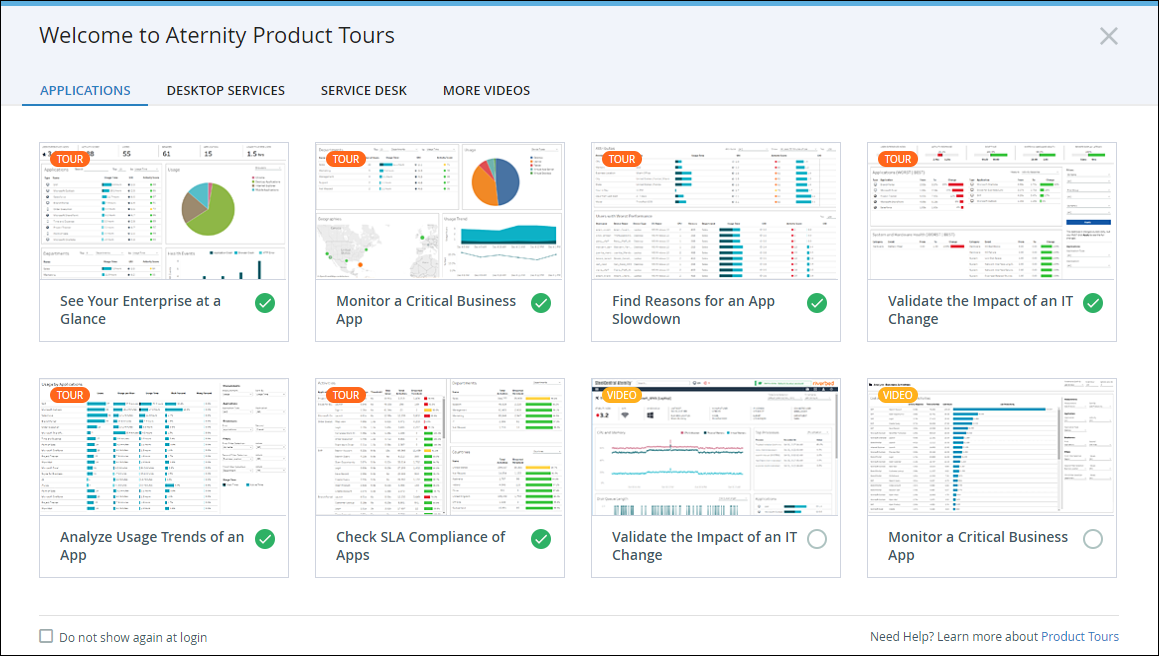
Task: Click the TOUR badge on Find Reasons for an App Slowdown
Action: click(622, 158)
